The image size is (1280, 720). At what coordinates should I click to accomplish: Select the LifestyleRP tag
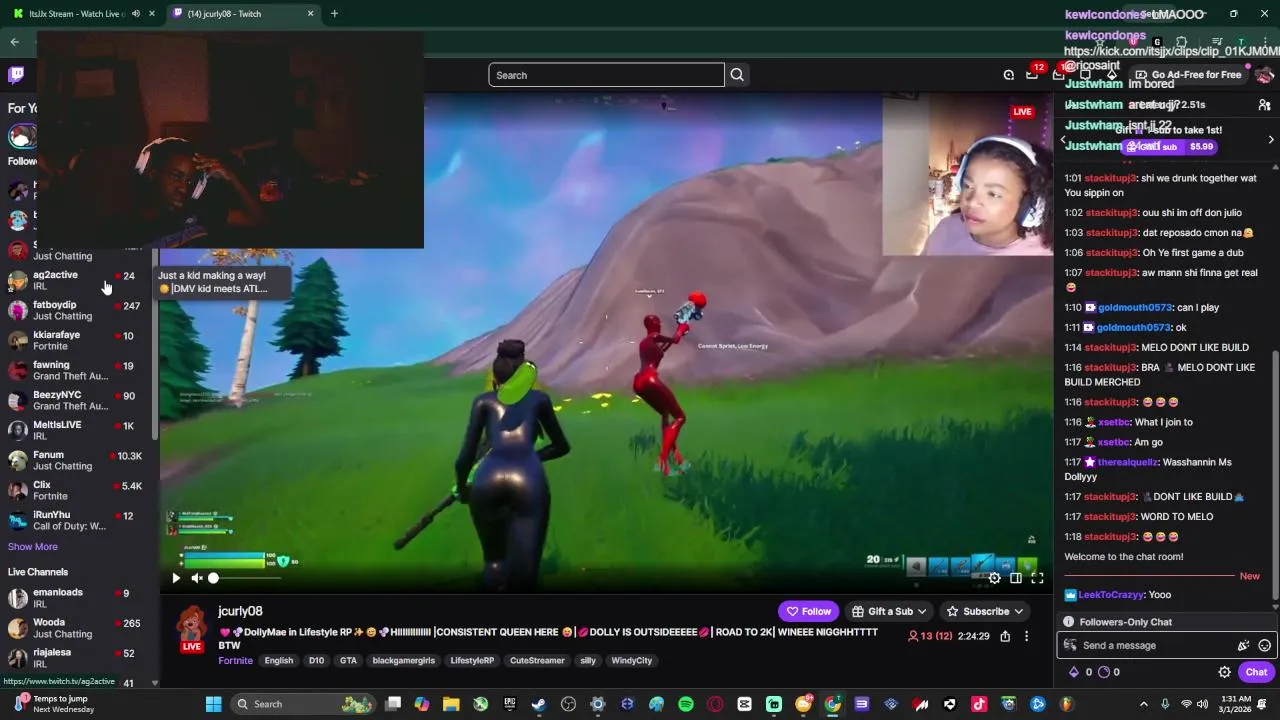(472, 661)
